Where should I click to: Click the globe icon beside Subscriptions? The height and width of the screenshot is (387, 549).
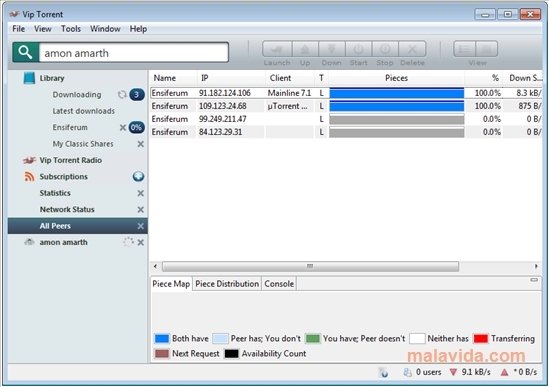[x=138, y=176]
